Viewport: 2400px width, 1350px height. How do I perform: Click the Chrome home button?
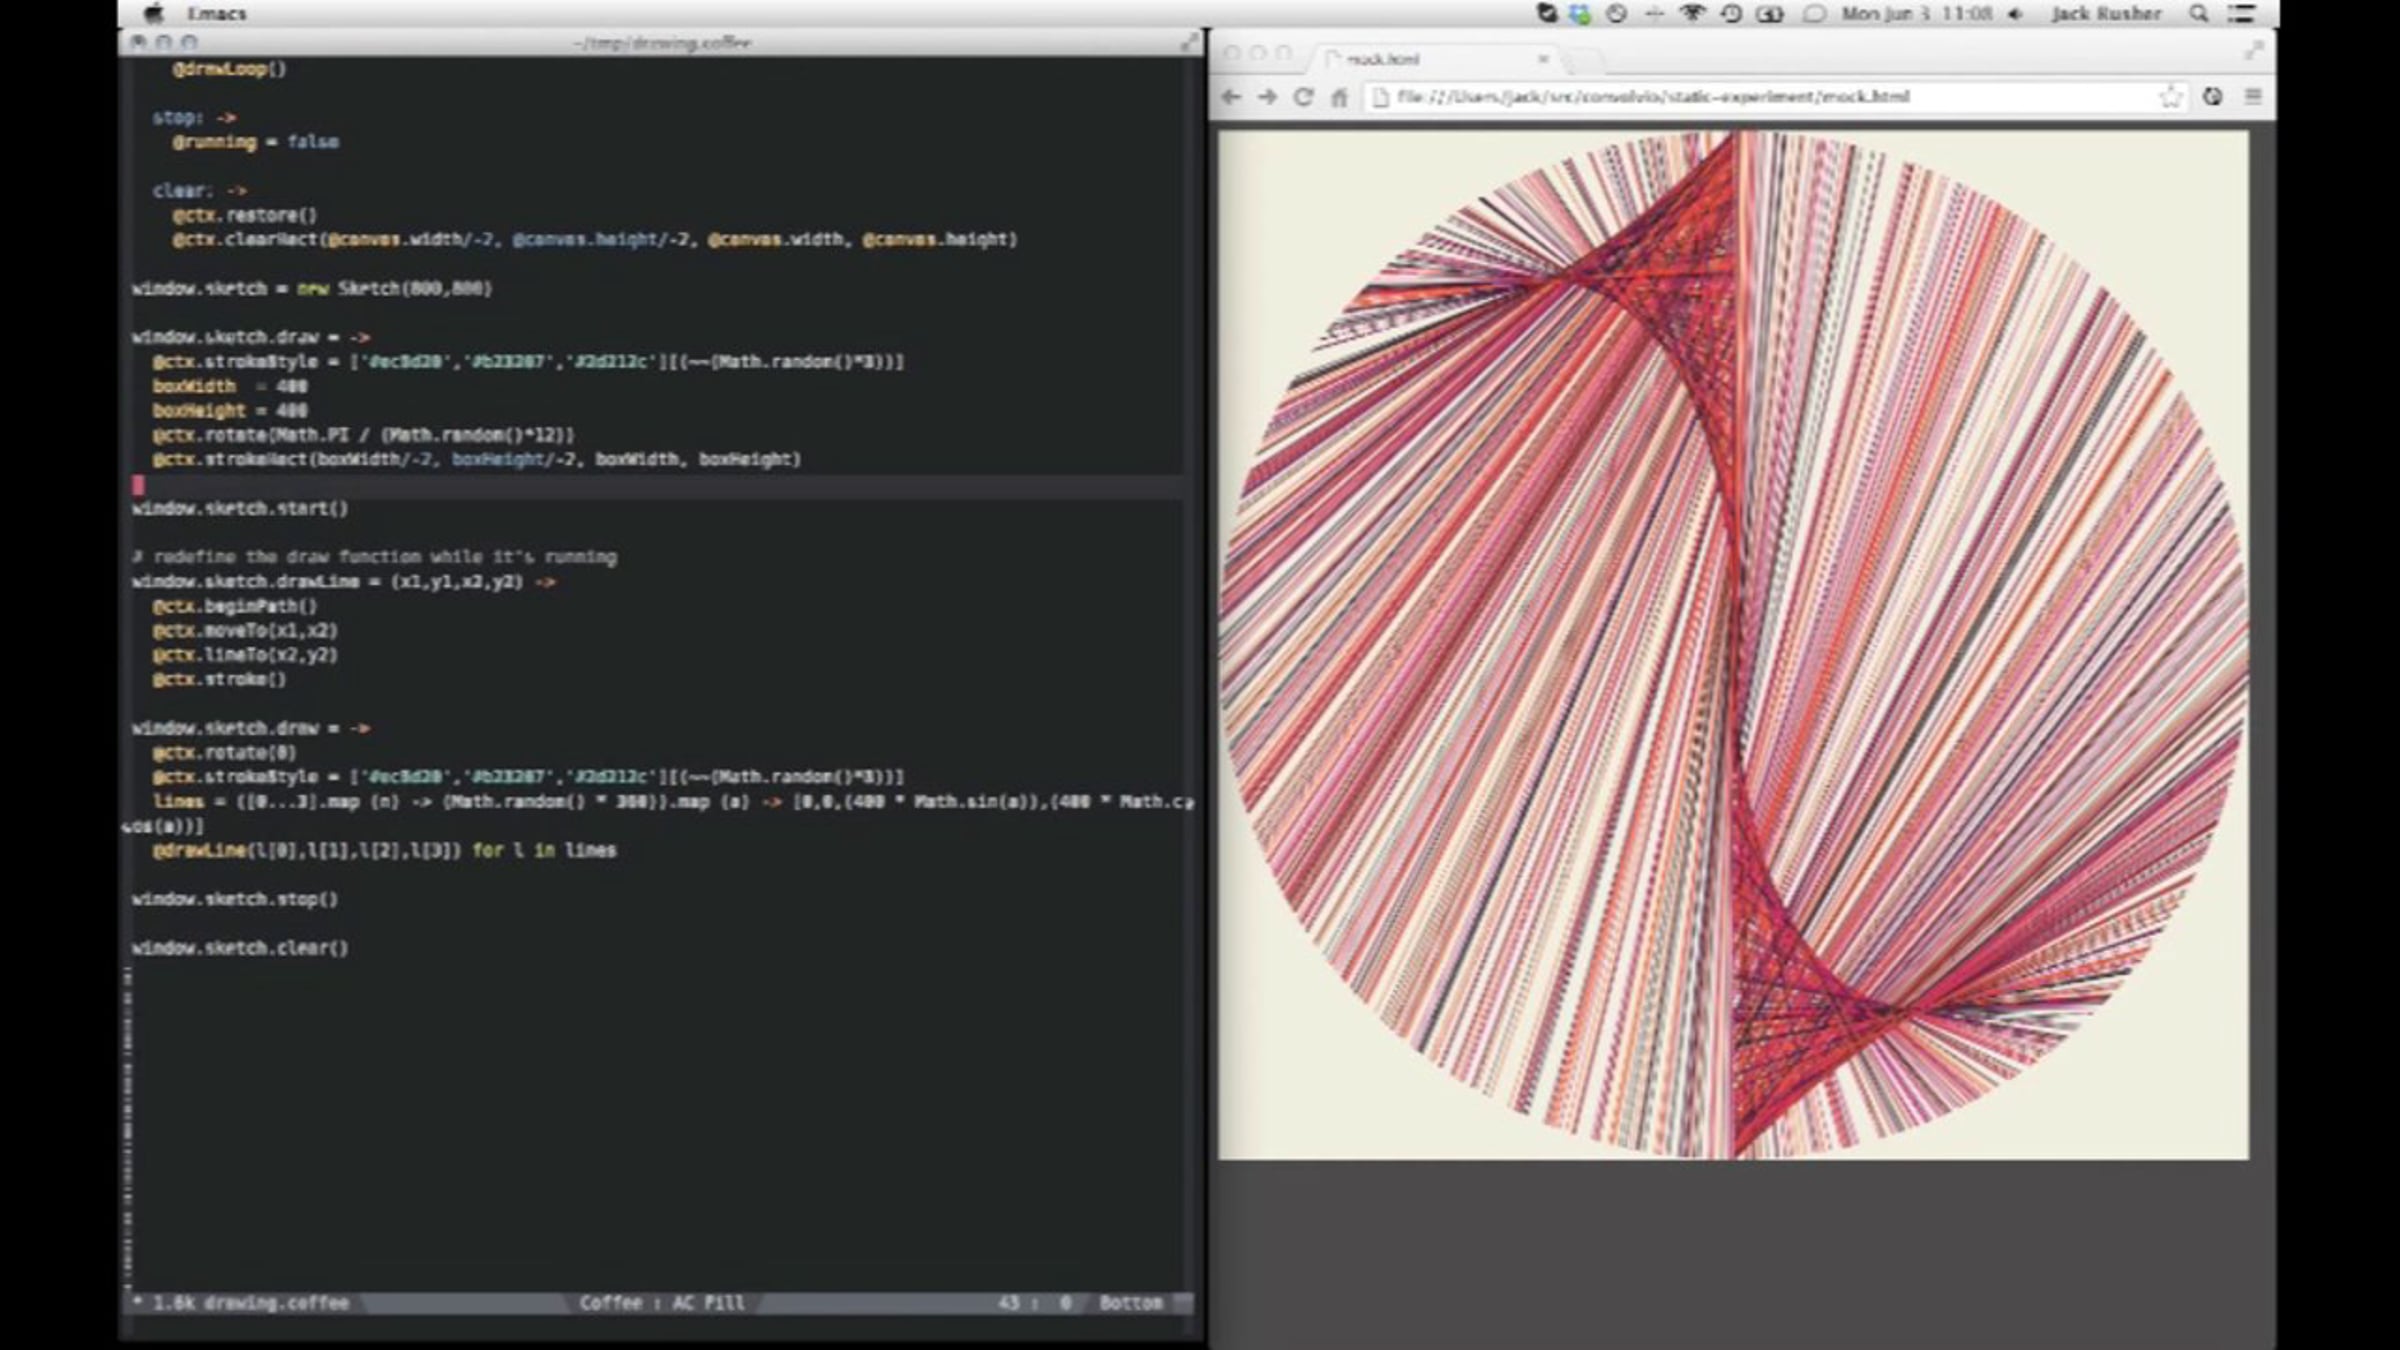1339,97
